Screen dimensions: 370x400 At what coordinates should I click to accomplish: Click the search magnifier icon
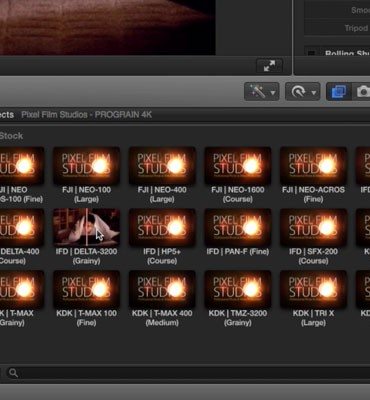(13, 373)
